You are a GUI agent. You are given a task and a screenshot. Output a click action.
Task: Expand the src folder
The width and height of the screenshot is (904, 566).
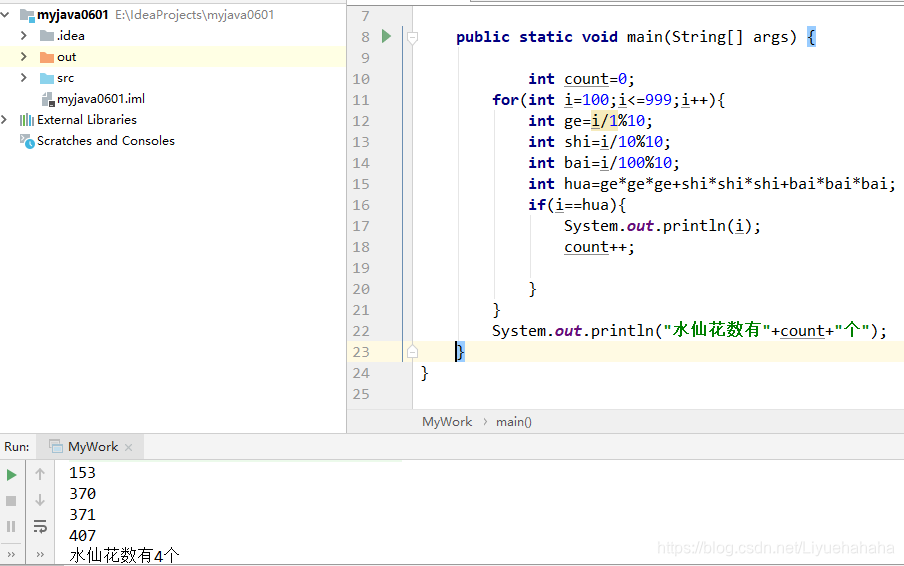[x=24, y=77]
